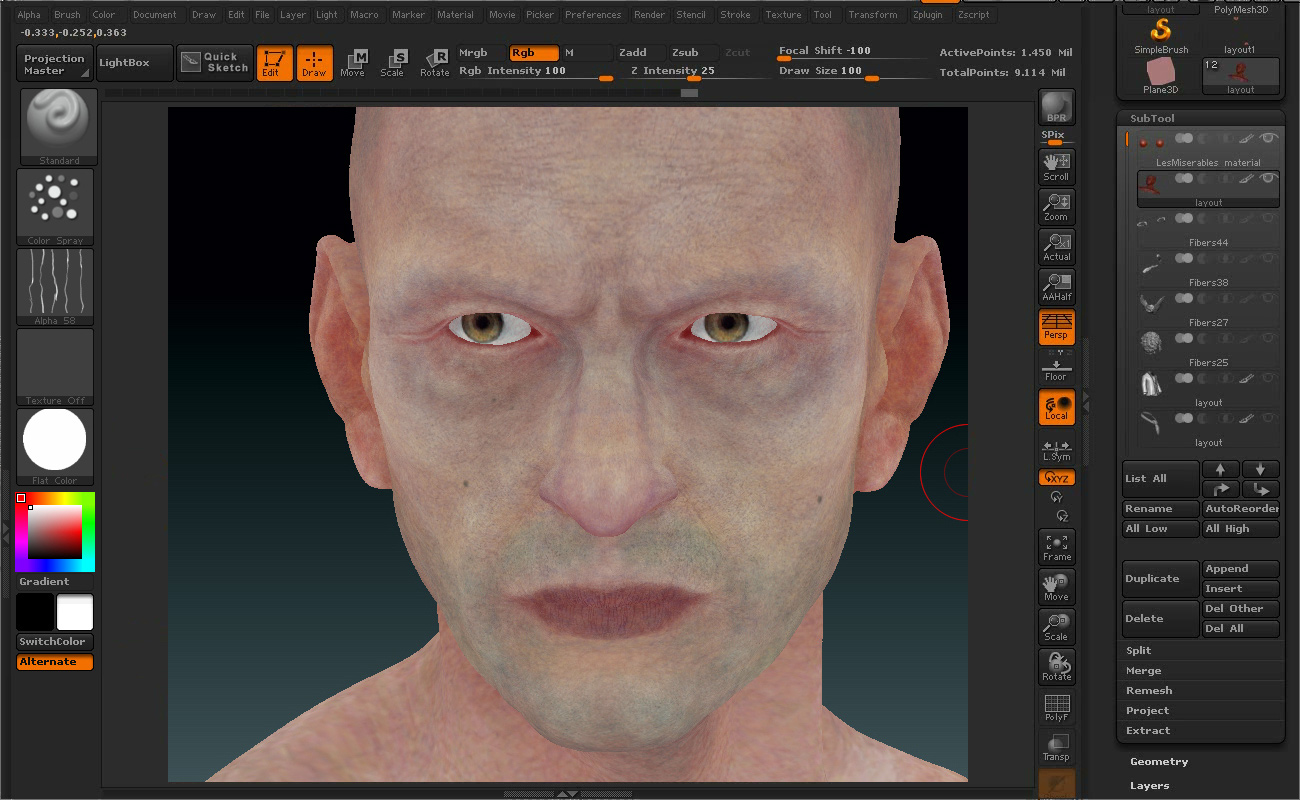Activate the Rotate mode in top bar
This screenshot has height=800, width=1300.
pos(434,62)
